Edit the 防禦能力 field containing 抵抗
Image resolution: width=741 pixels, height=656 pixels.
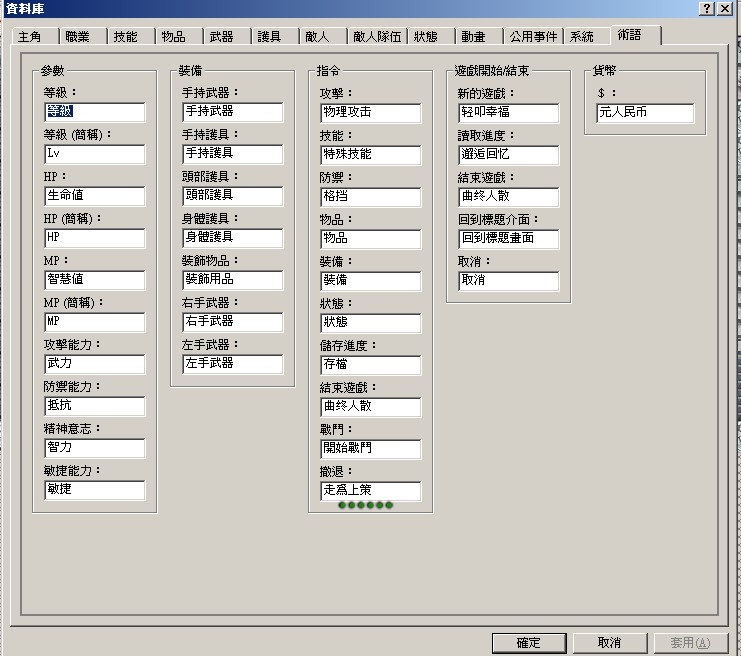[95, 406]
